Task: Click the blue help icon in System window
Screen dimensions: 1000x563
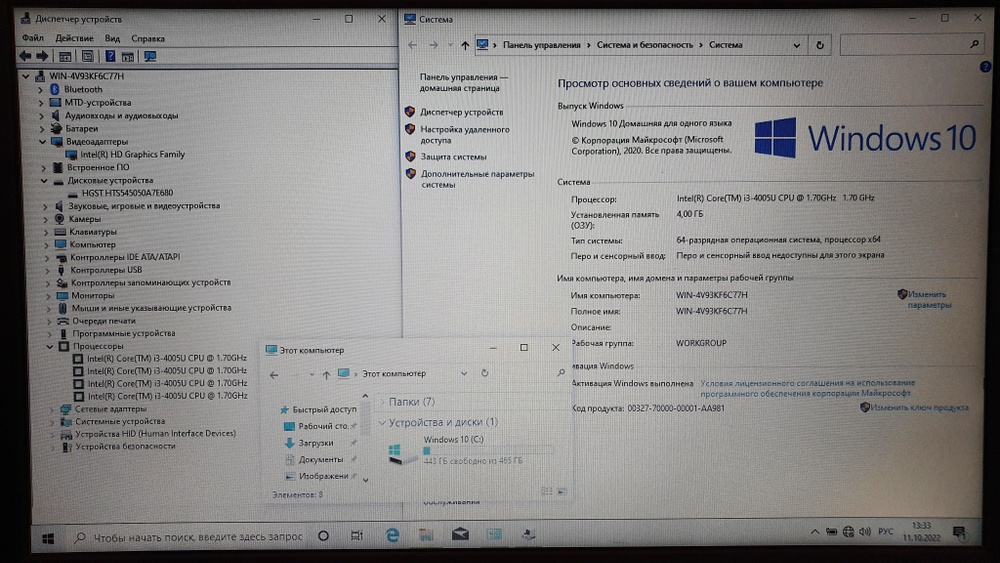Action: pos(985,67)
